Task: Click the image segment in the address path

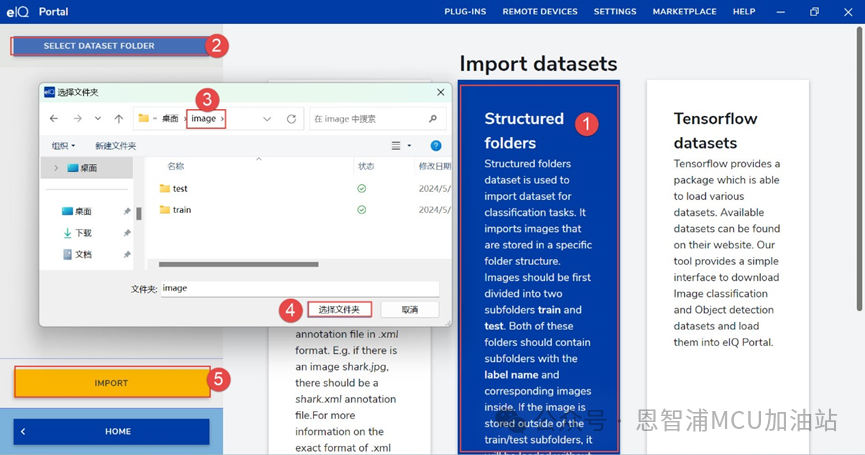Action: coord(204,119)
